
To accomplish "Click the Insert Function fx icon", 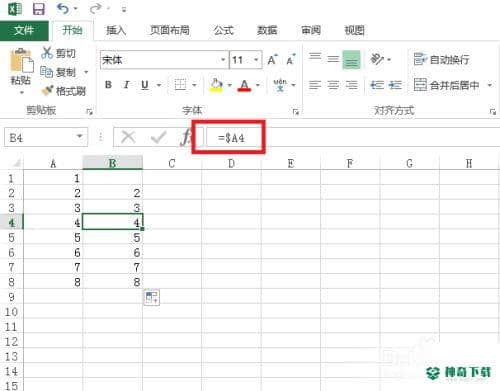I will (x=186, y=137).
